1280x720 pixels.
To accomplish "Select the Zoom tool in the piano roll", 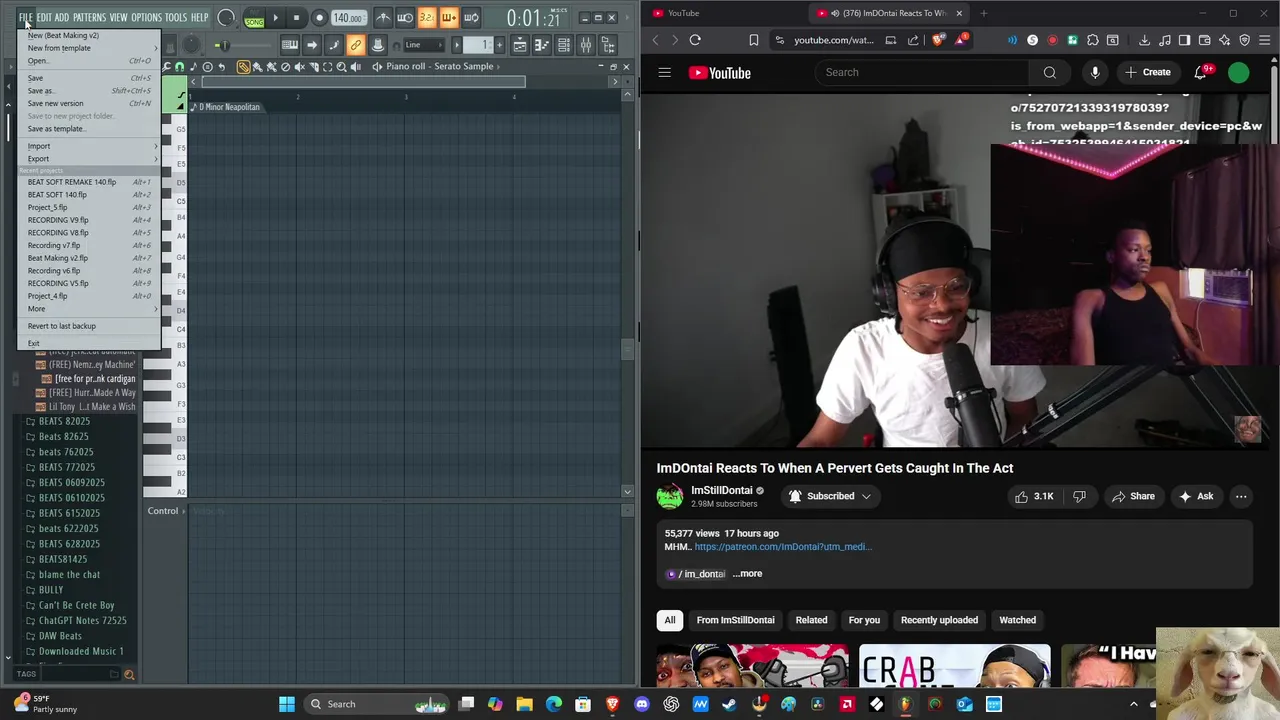I will point(341,67).
